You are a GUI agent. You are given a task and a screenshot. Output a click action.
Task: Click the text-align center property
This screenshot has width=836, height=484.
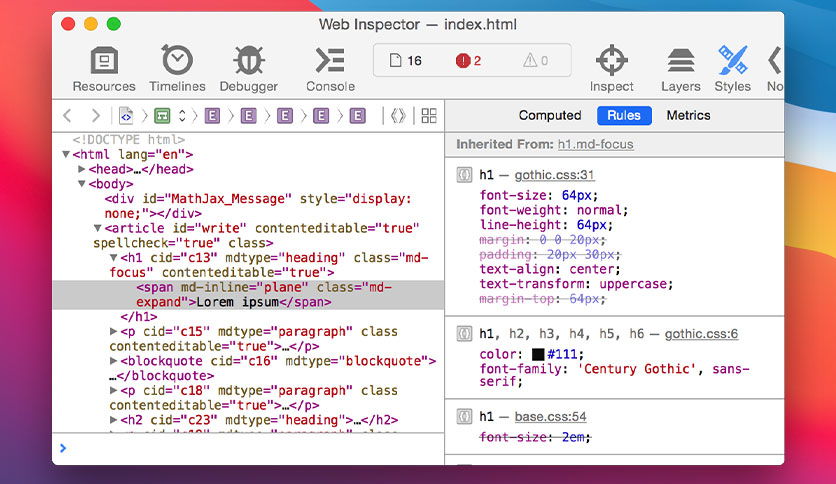click(550, 269)
